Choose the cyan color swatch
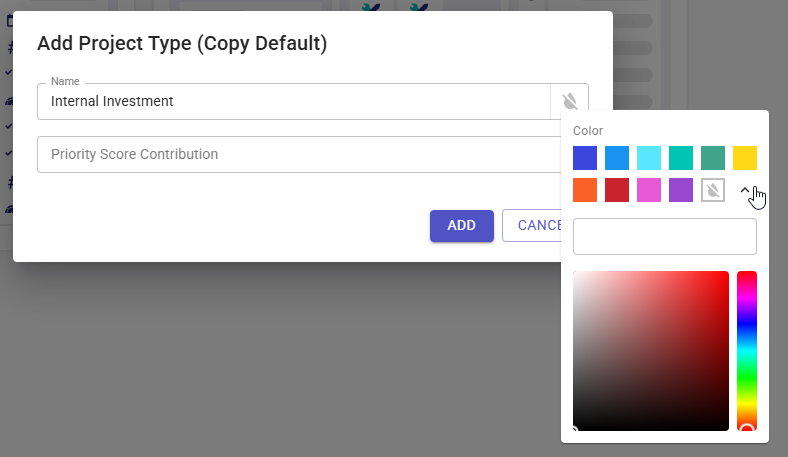 click(649, 158)
